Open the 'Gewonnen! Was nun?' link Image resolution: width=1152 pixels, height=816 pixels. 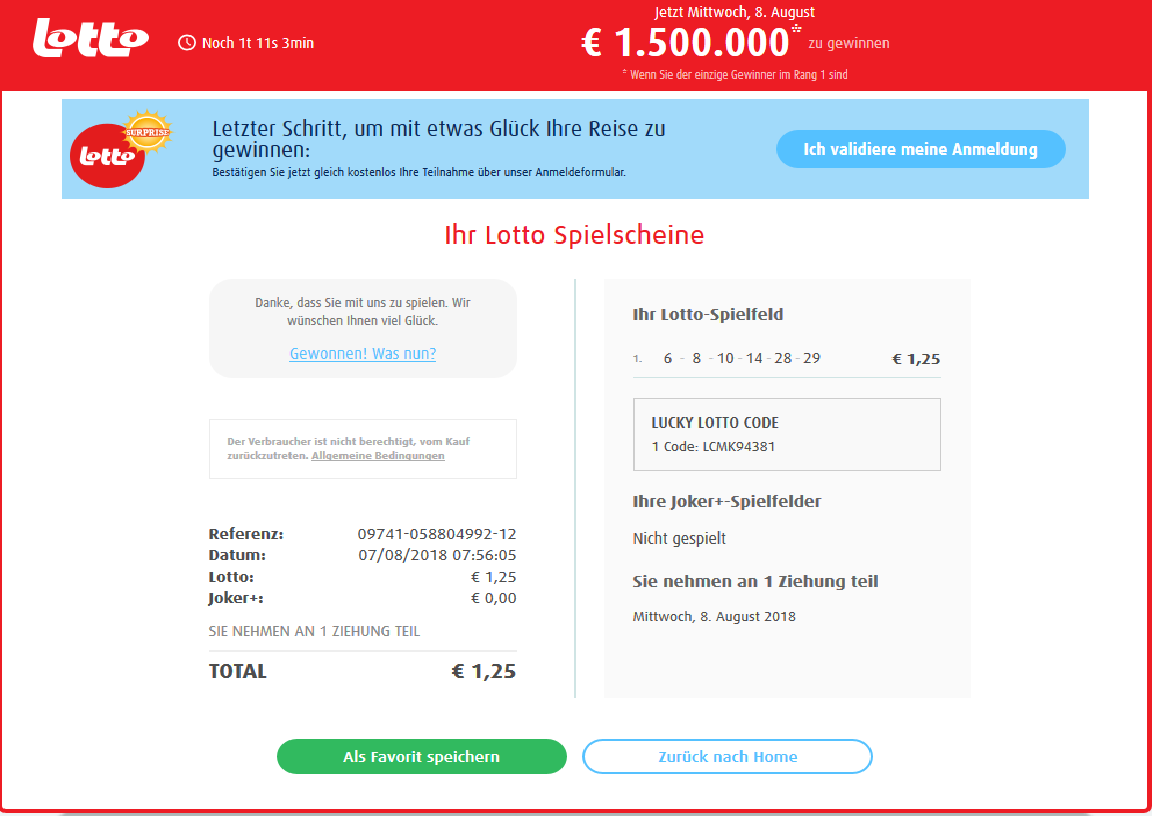click(x=363, y=353)
